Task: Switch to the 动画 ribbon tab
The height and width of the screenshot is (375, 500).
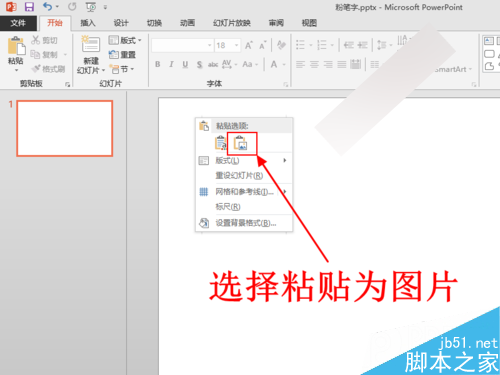Action: (x=187, y=23)
